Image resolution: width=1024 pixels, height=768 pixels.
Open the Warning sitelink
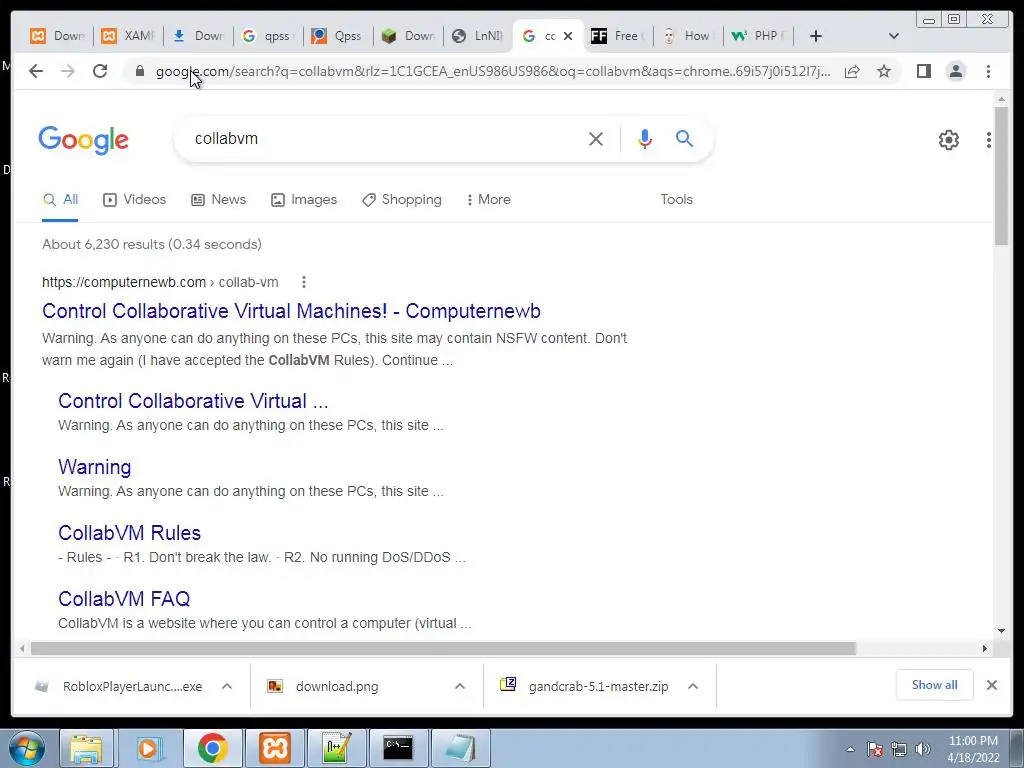coord(95,467)
